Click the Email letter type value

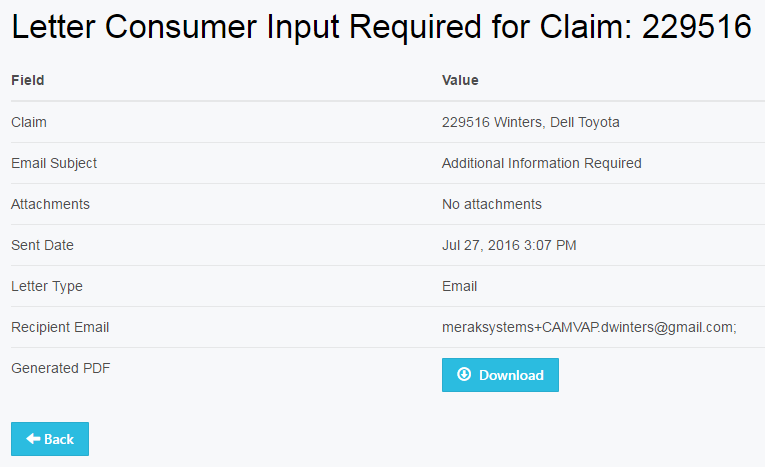[x=459, y=286]
